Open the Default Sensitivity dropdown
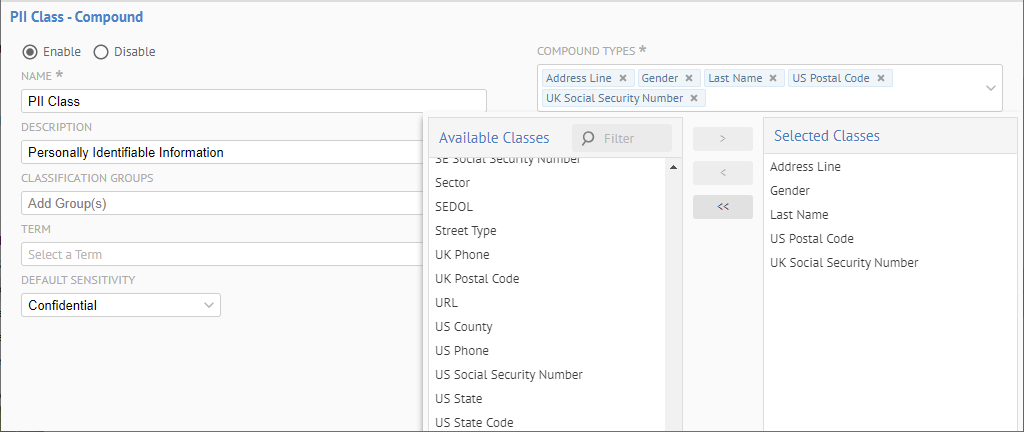Image resolution: width=1024 pixels, height=432 pixels. (x=120, y=305)
